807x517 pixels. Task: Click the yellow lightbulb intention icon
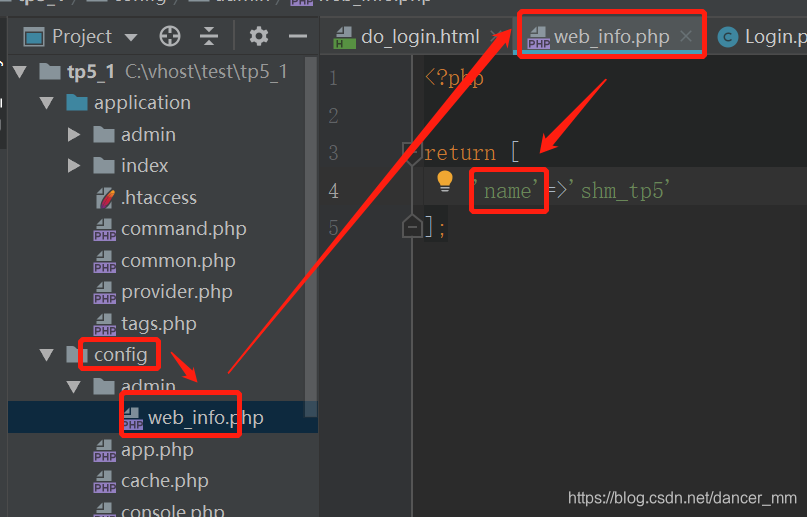(445, 182)
